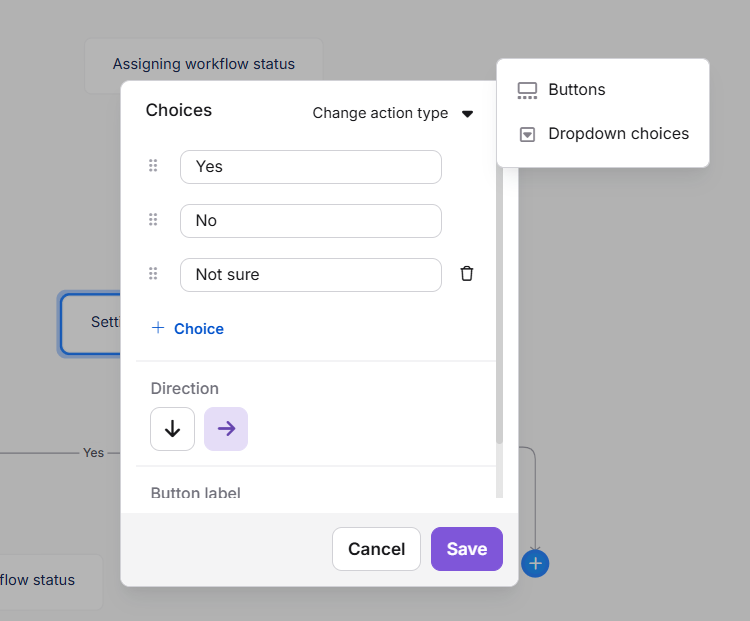Click the dialog's vertical scrollbar
Screen dimensions: 750x621
pyautogui.click(x=499, y=306)
